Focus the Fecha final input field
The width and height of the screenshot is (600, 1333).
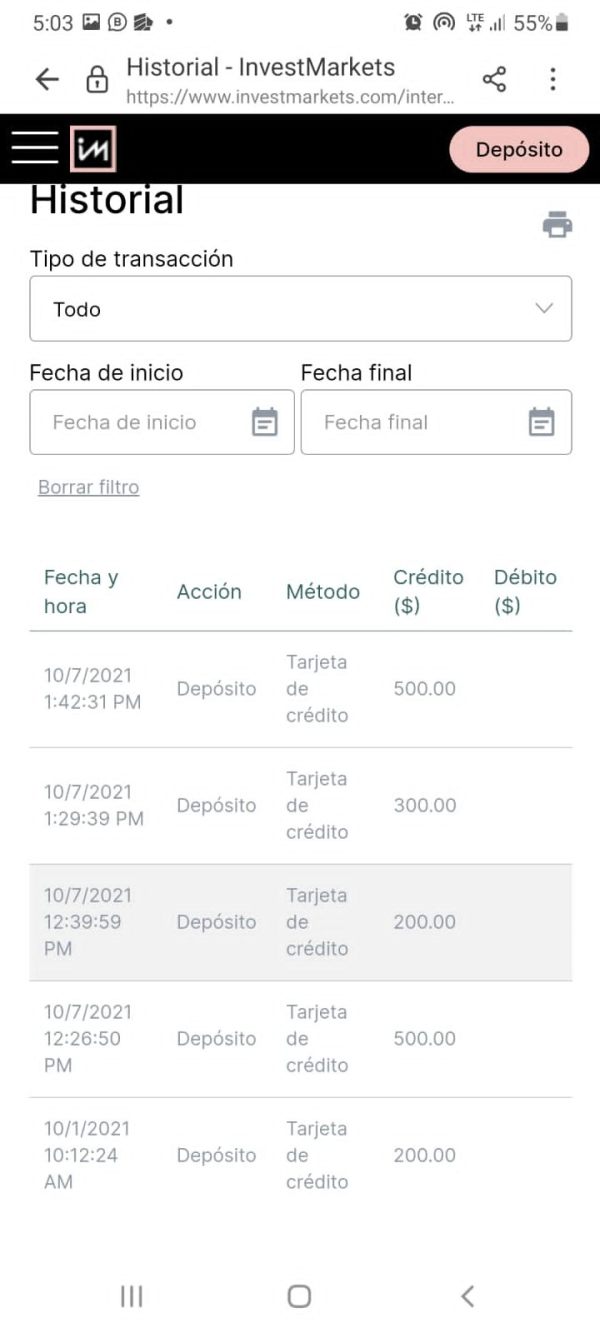(410, 422)
